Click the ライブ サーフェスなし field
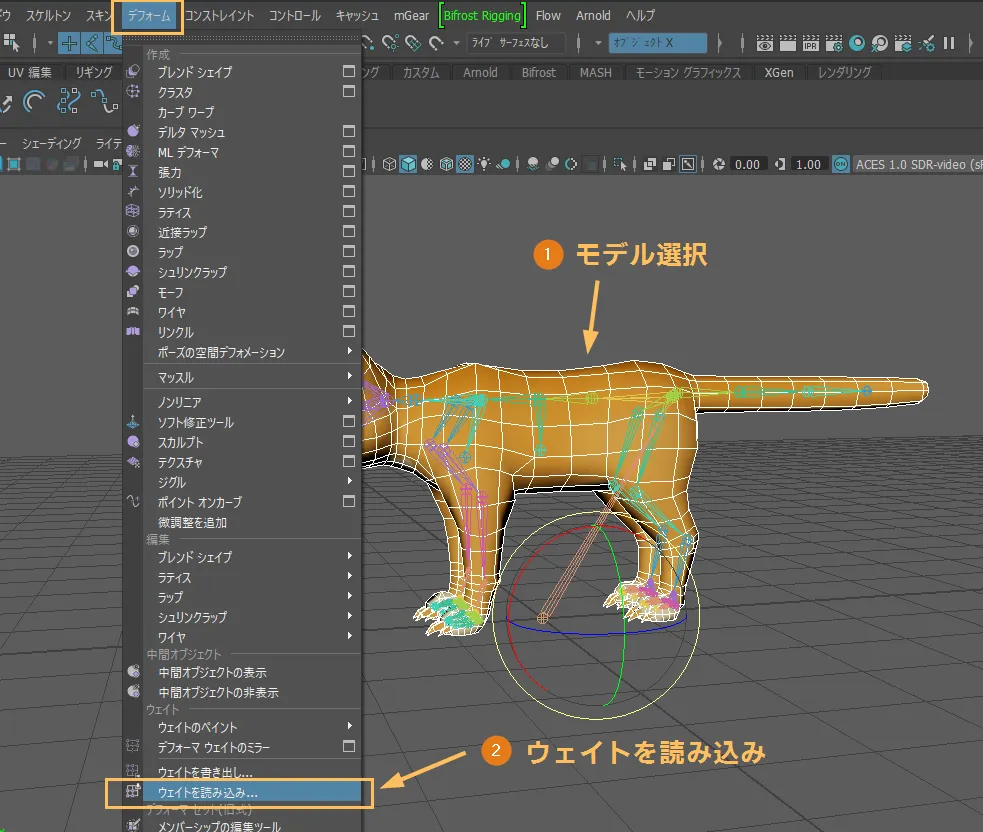 point(515,43)
